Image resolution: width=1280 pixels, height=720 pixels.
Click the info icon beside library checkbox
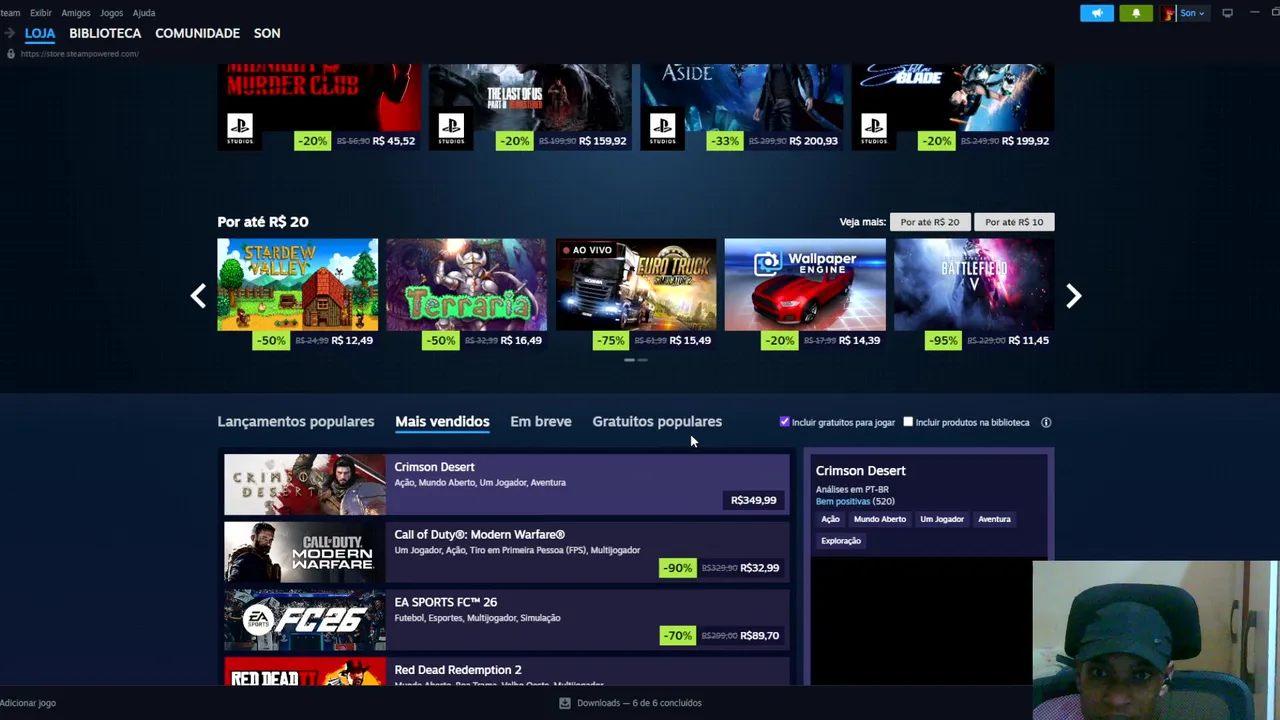(1046, 422)
